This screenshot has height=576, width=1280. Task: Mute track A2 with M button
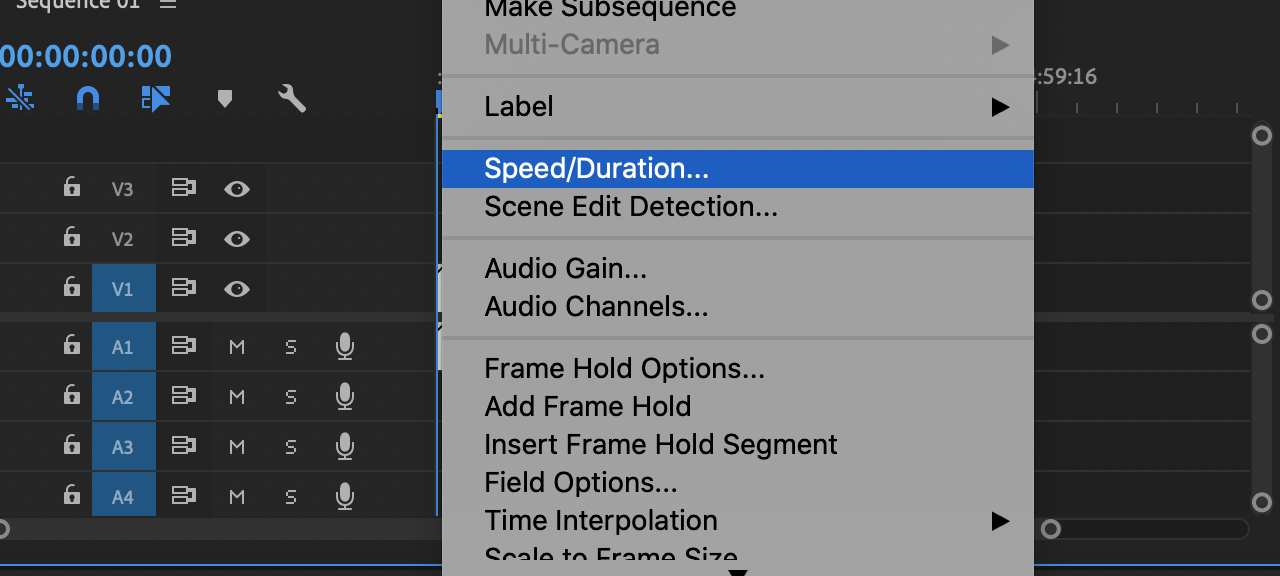(237, 397)
